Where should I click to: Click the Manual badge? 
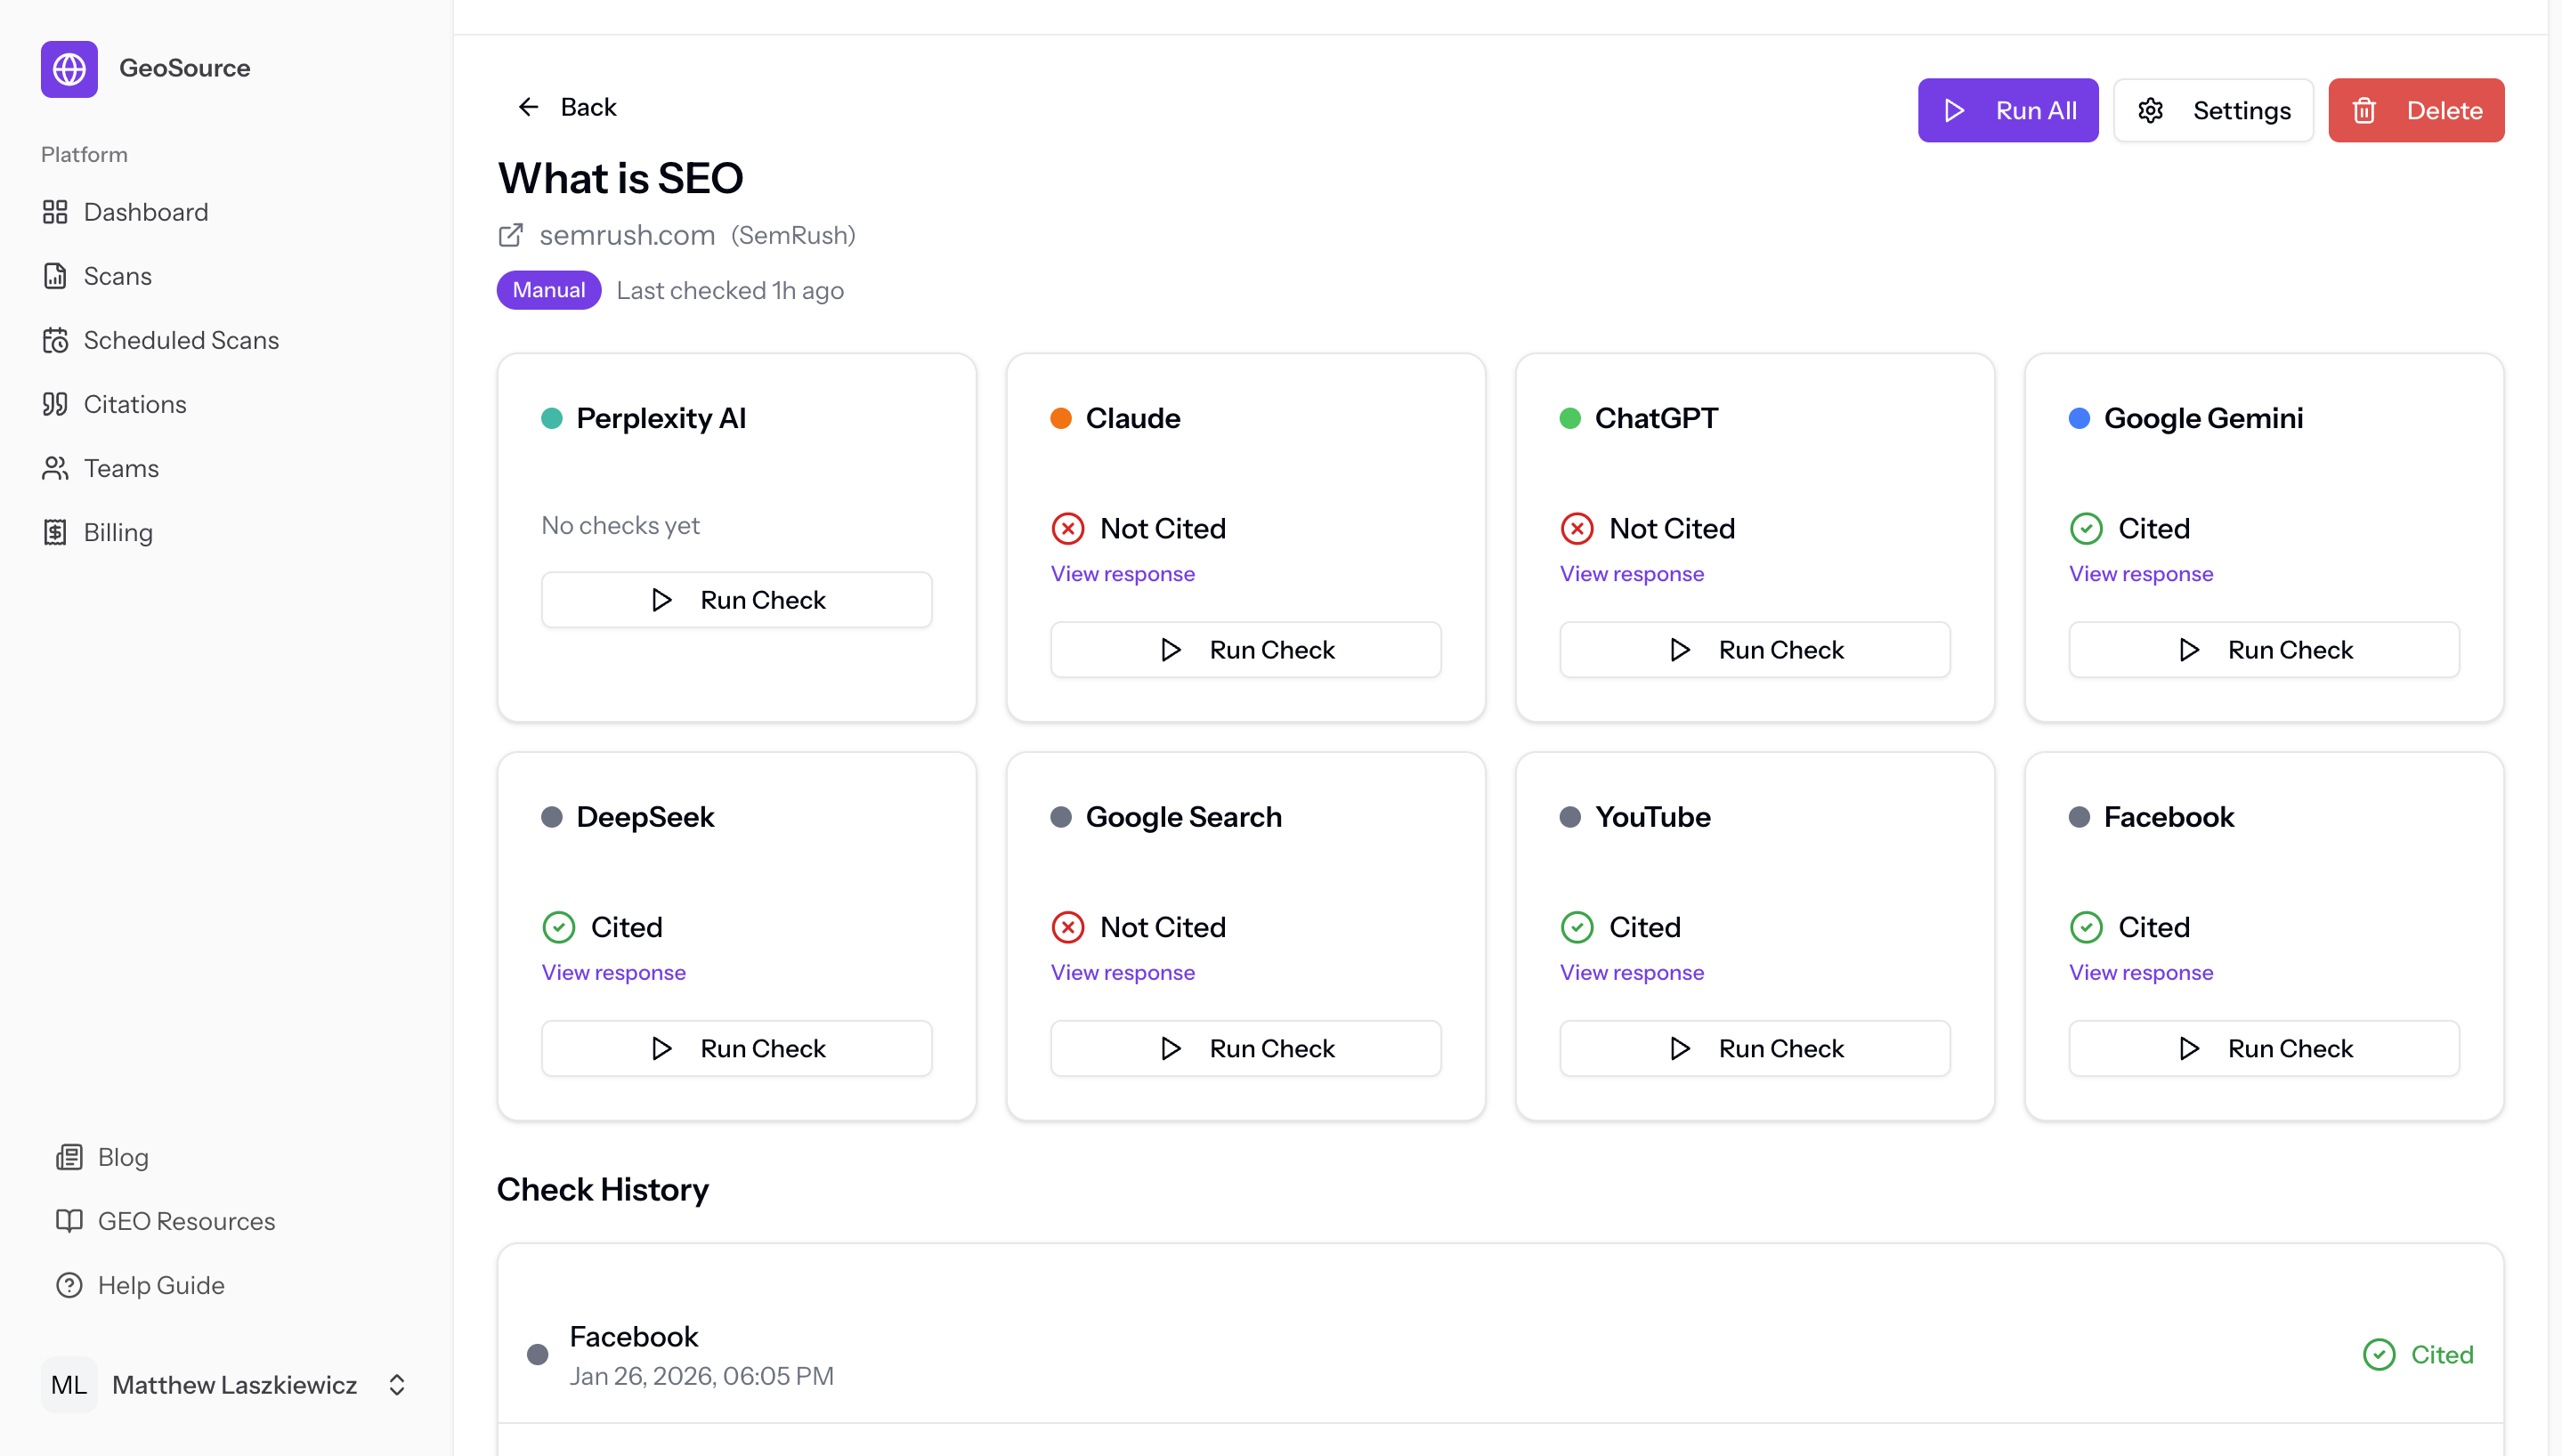548,290
